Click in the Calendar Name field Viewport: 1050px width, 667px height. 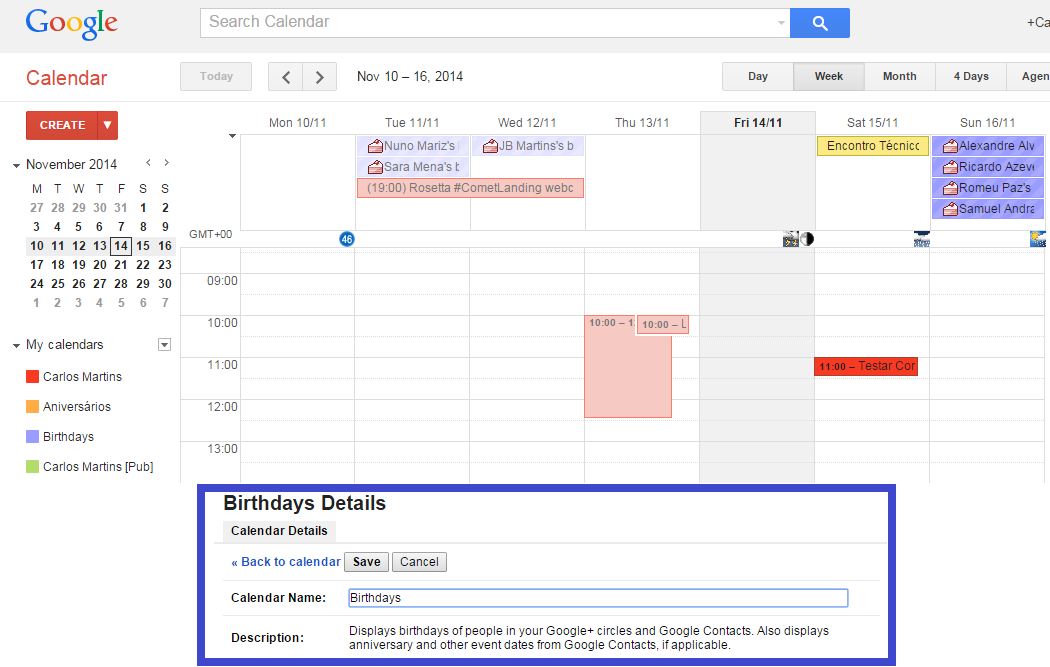[x=598, y=598]
